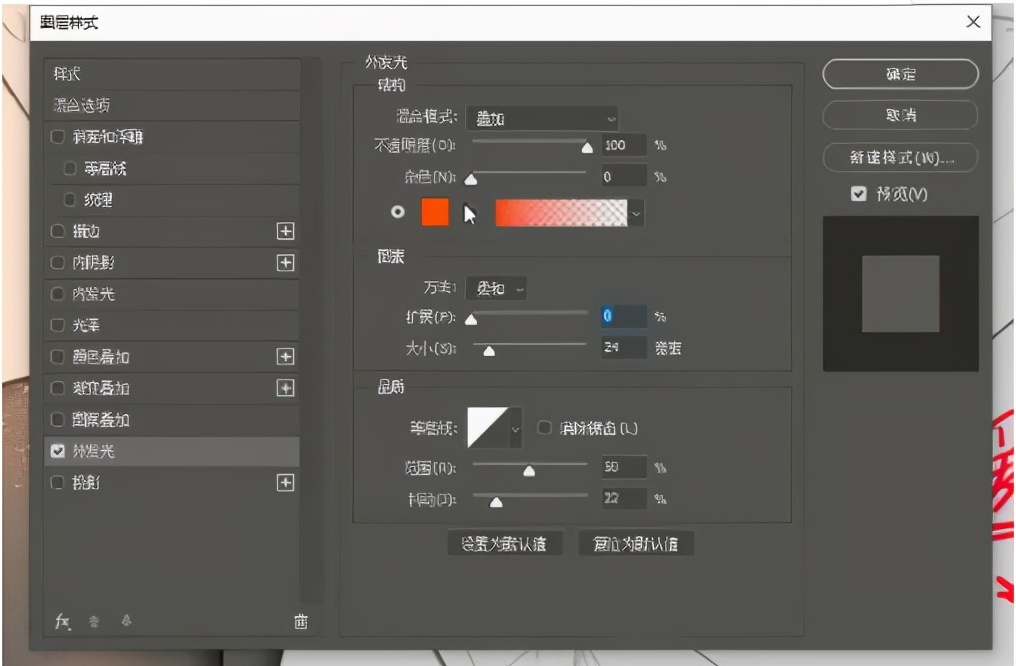Uncheck the 预览 (Preview) checkbox
This screenshot has height=666, width=1016.
click(x=858, y=194)
